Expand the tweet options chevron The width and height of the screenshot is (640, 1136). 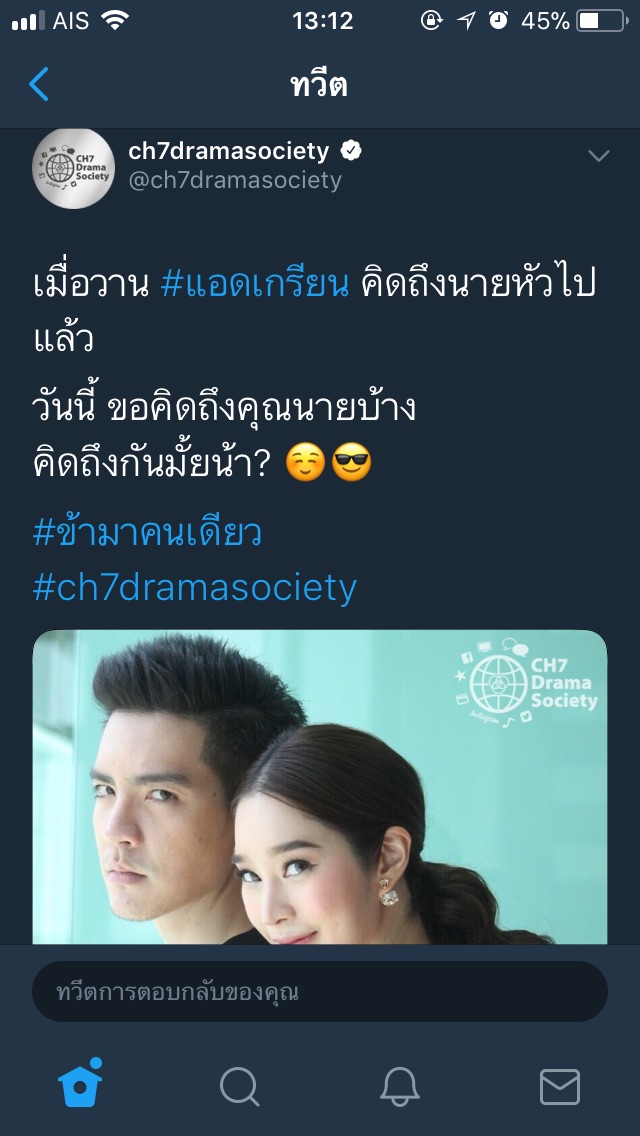pyautogui.click(x=599, y=155)
